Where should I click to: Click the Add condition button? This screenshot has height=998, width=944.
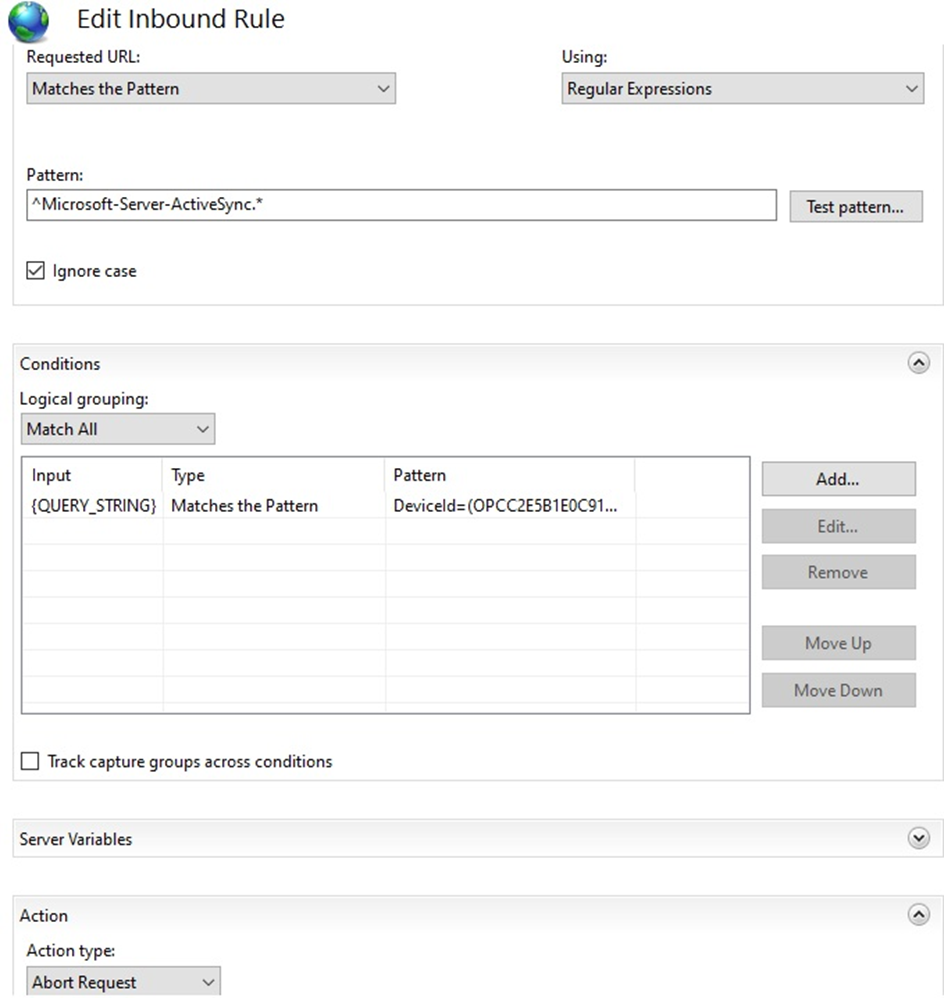(x=838, y=479)
